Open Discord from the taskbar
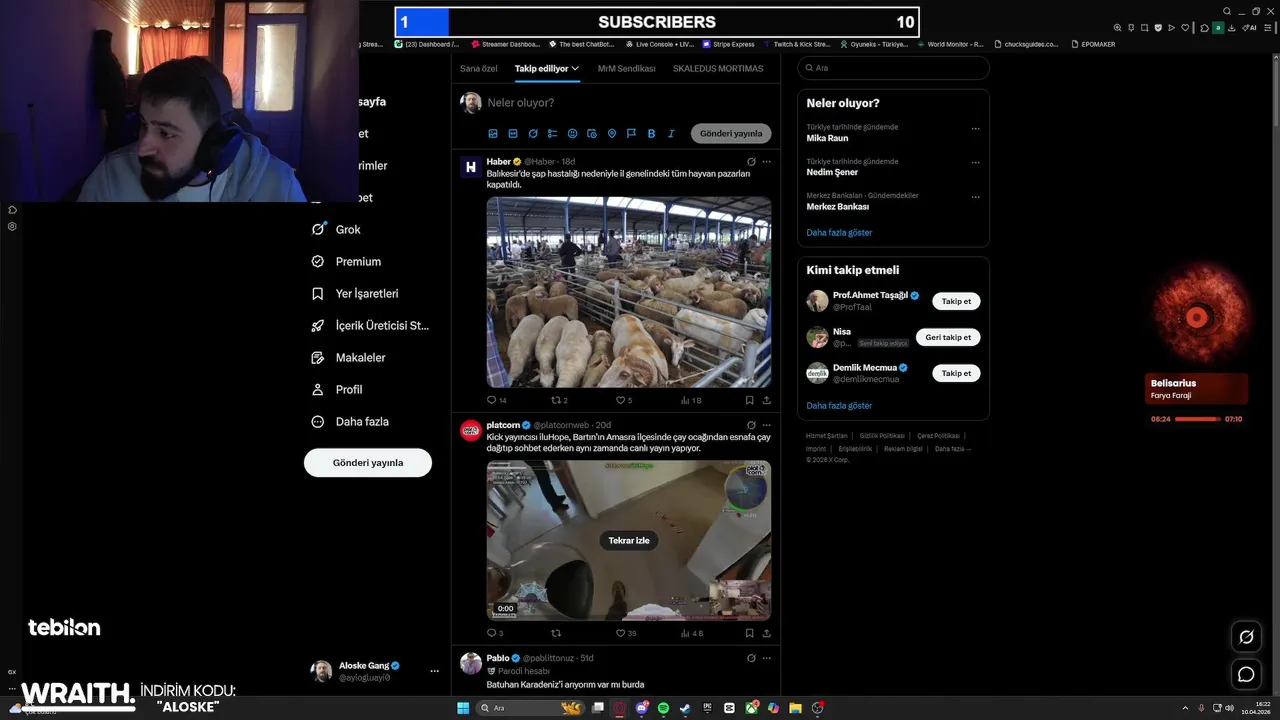Image resolution: width=1280 pixels, height=720 pixels. [641, 708]
